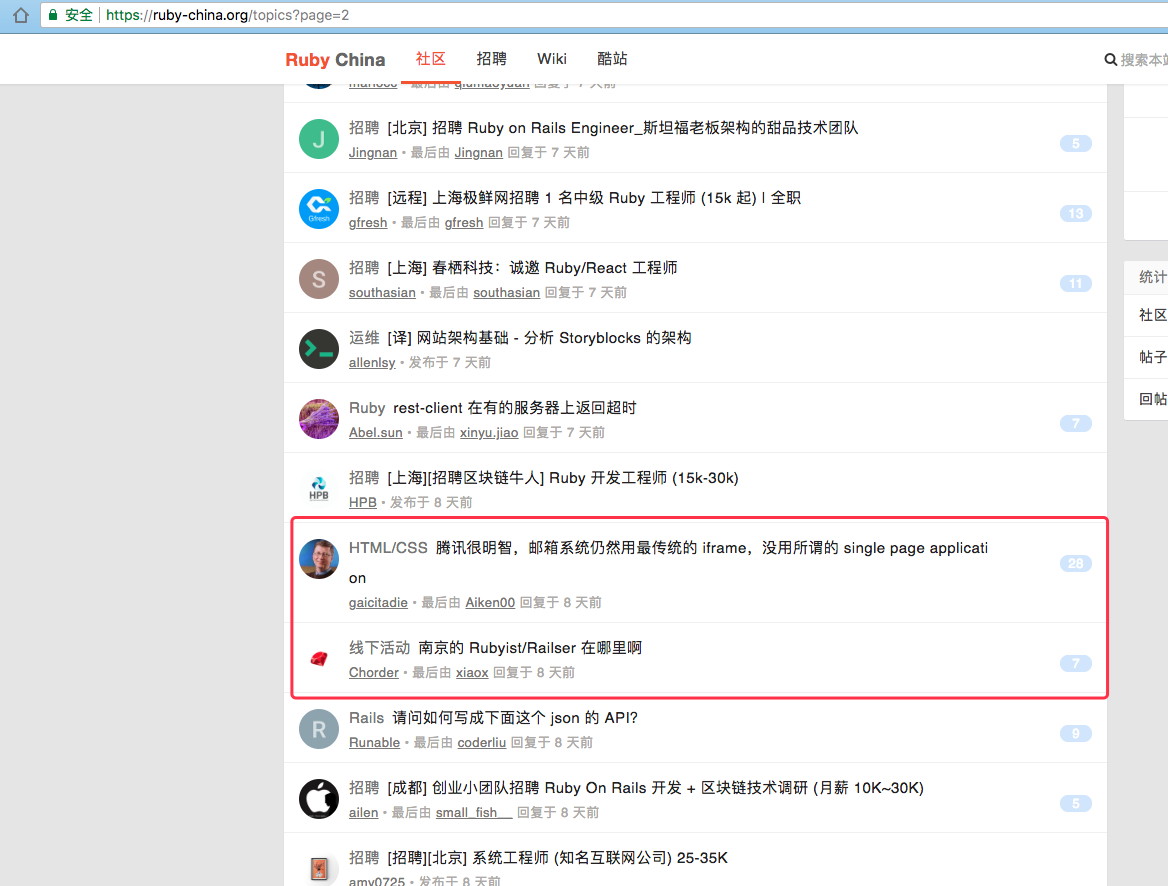Focus the 搜索本站 search field
The height and width of the screenshot is (886, 1168).
click(x=1143, y=60)
